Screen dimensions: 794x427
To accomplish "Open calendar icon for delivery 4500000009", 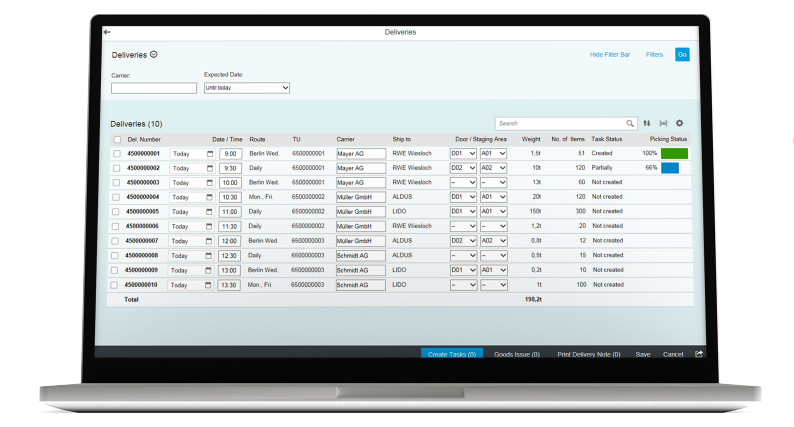I will [x=208, y=270].
